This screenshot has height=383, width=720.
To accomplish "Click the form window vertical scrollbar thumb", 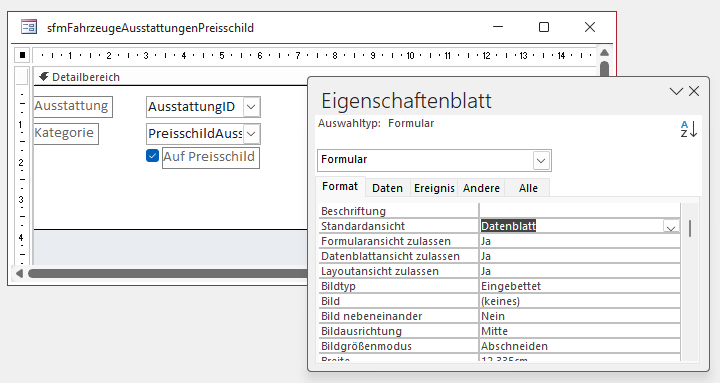I will [604, 69].
